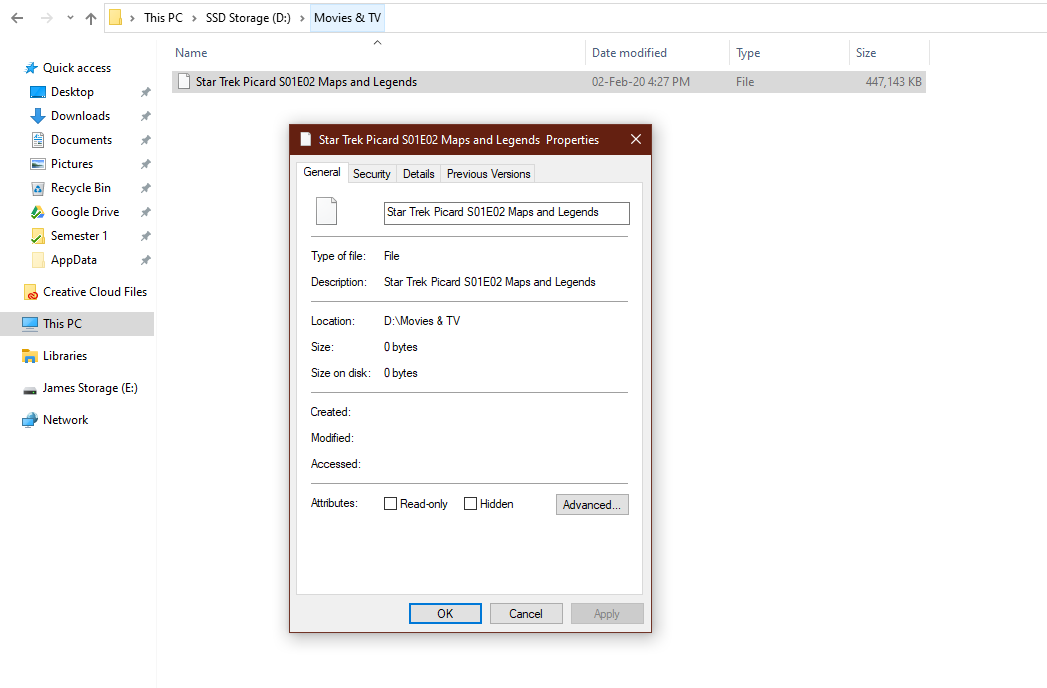Click pin icon beside Desktop
Image resolution: width=1047 pixels, height=688 pixels.
tap(145, 92)
